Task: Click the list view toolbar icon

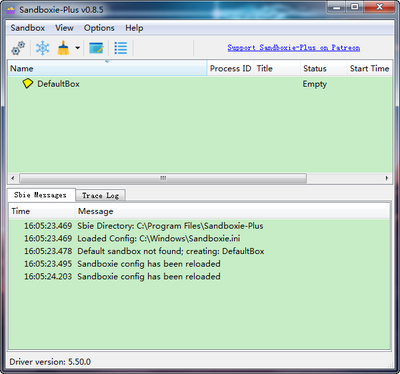Action: [121, 48]
